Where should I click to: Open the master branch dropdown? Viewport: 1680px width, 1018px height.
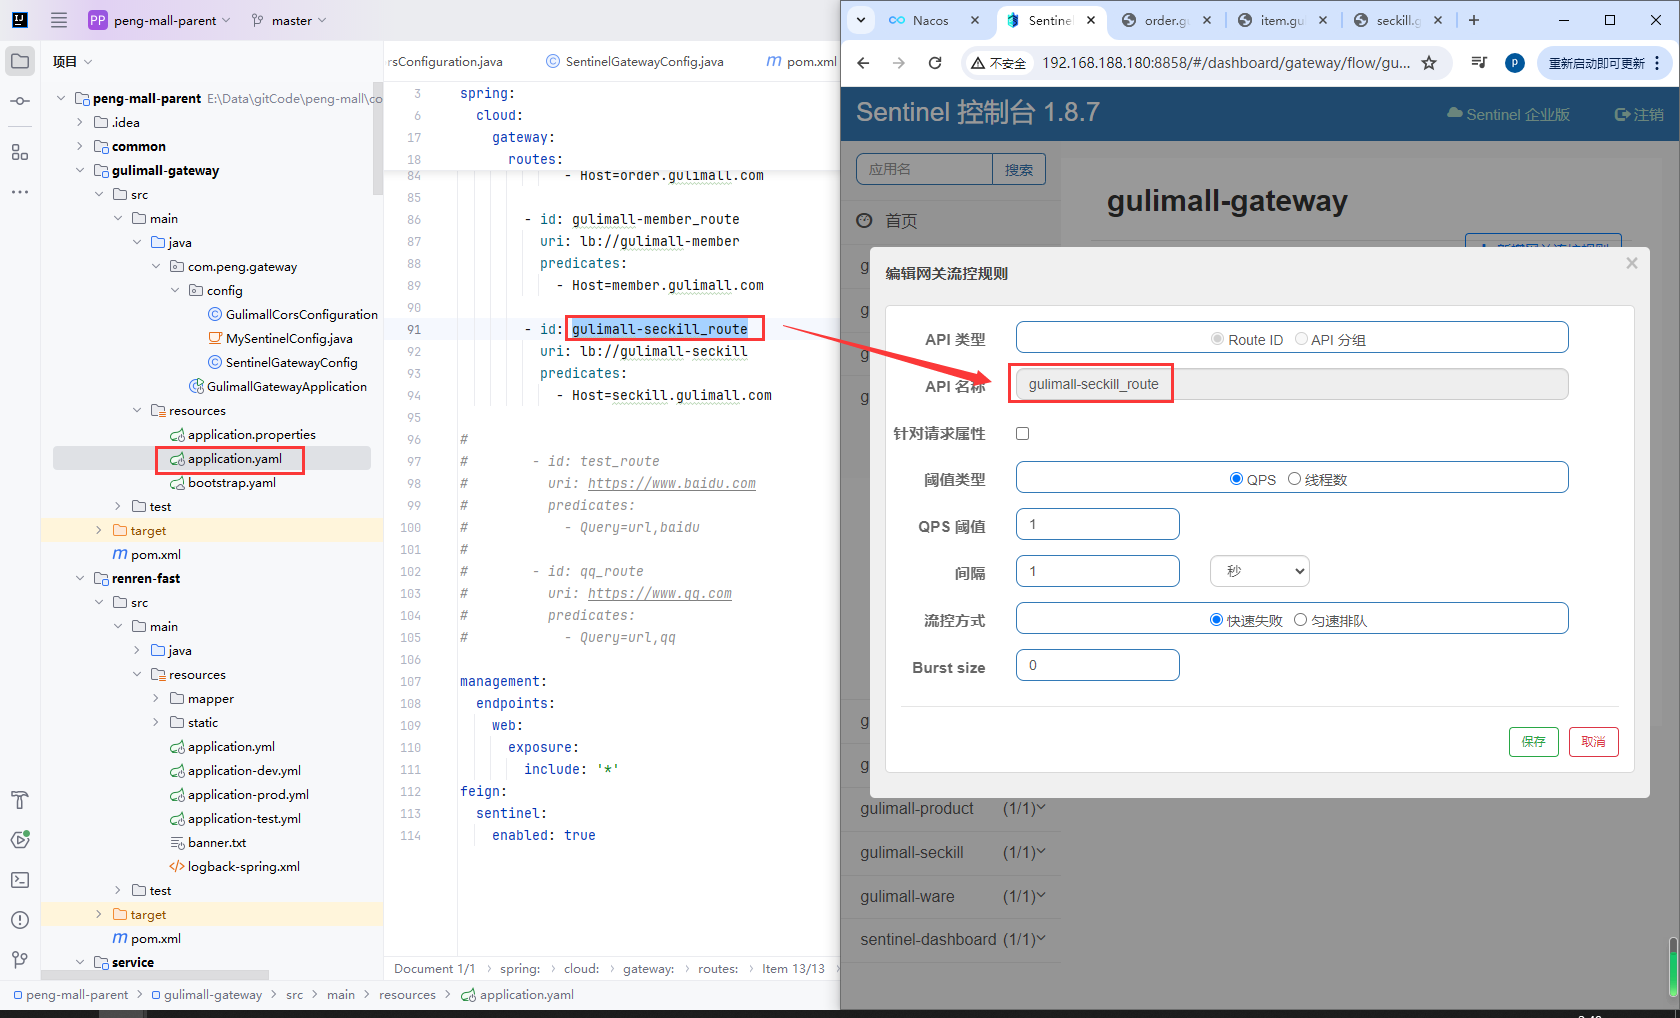(x=288, y=20)
